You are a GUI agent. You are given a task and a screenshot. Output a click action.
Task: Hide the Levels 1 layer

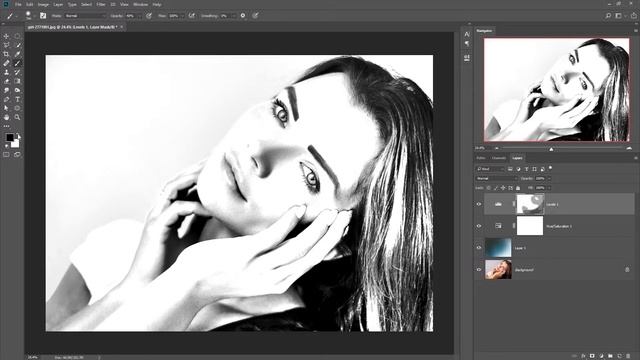tap(479, 204)
